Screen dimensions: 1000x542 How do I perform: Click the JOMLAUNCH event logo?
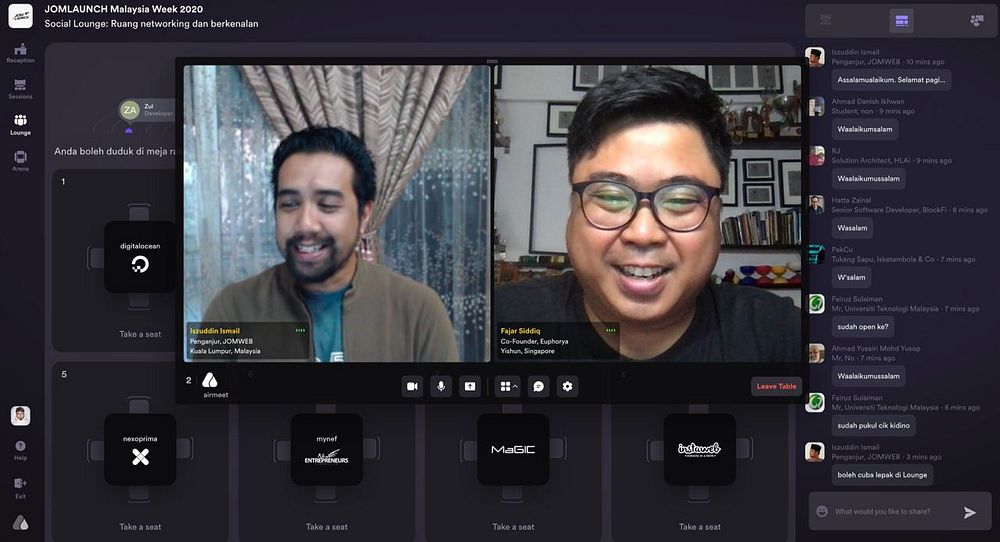20,16
